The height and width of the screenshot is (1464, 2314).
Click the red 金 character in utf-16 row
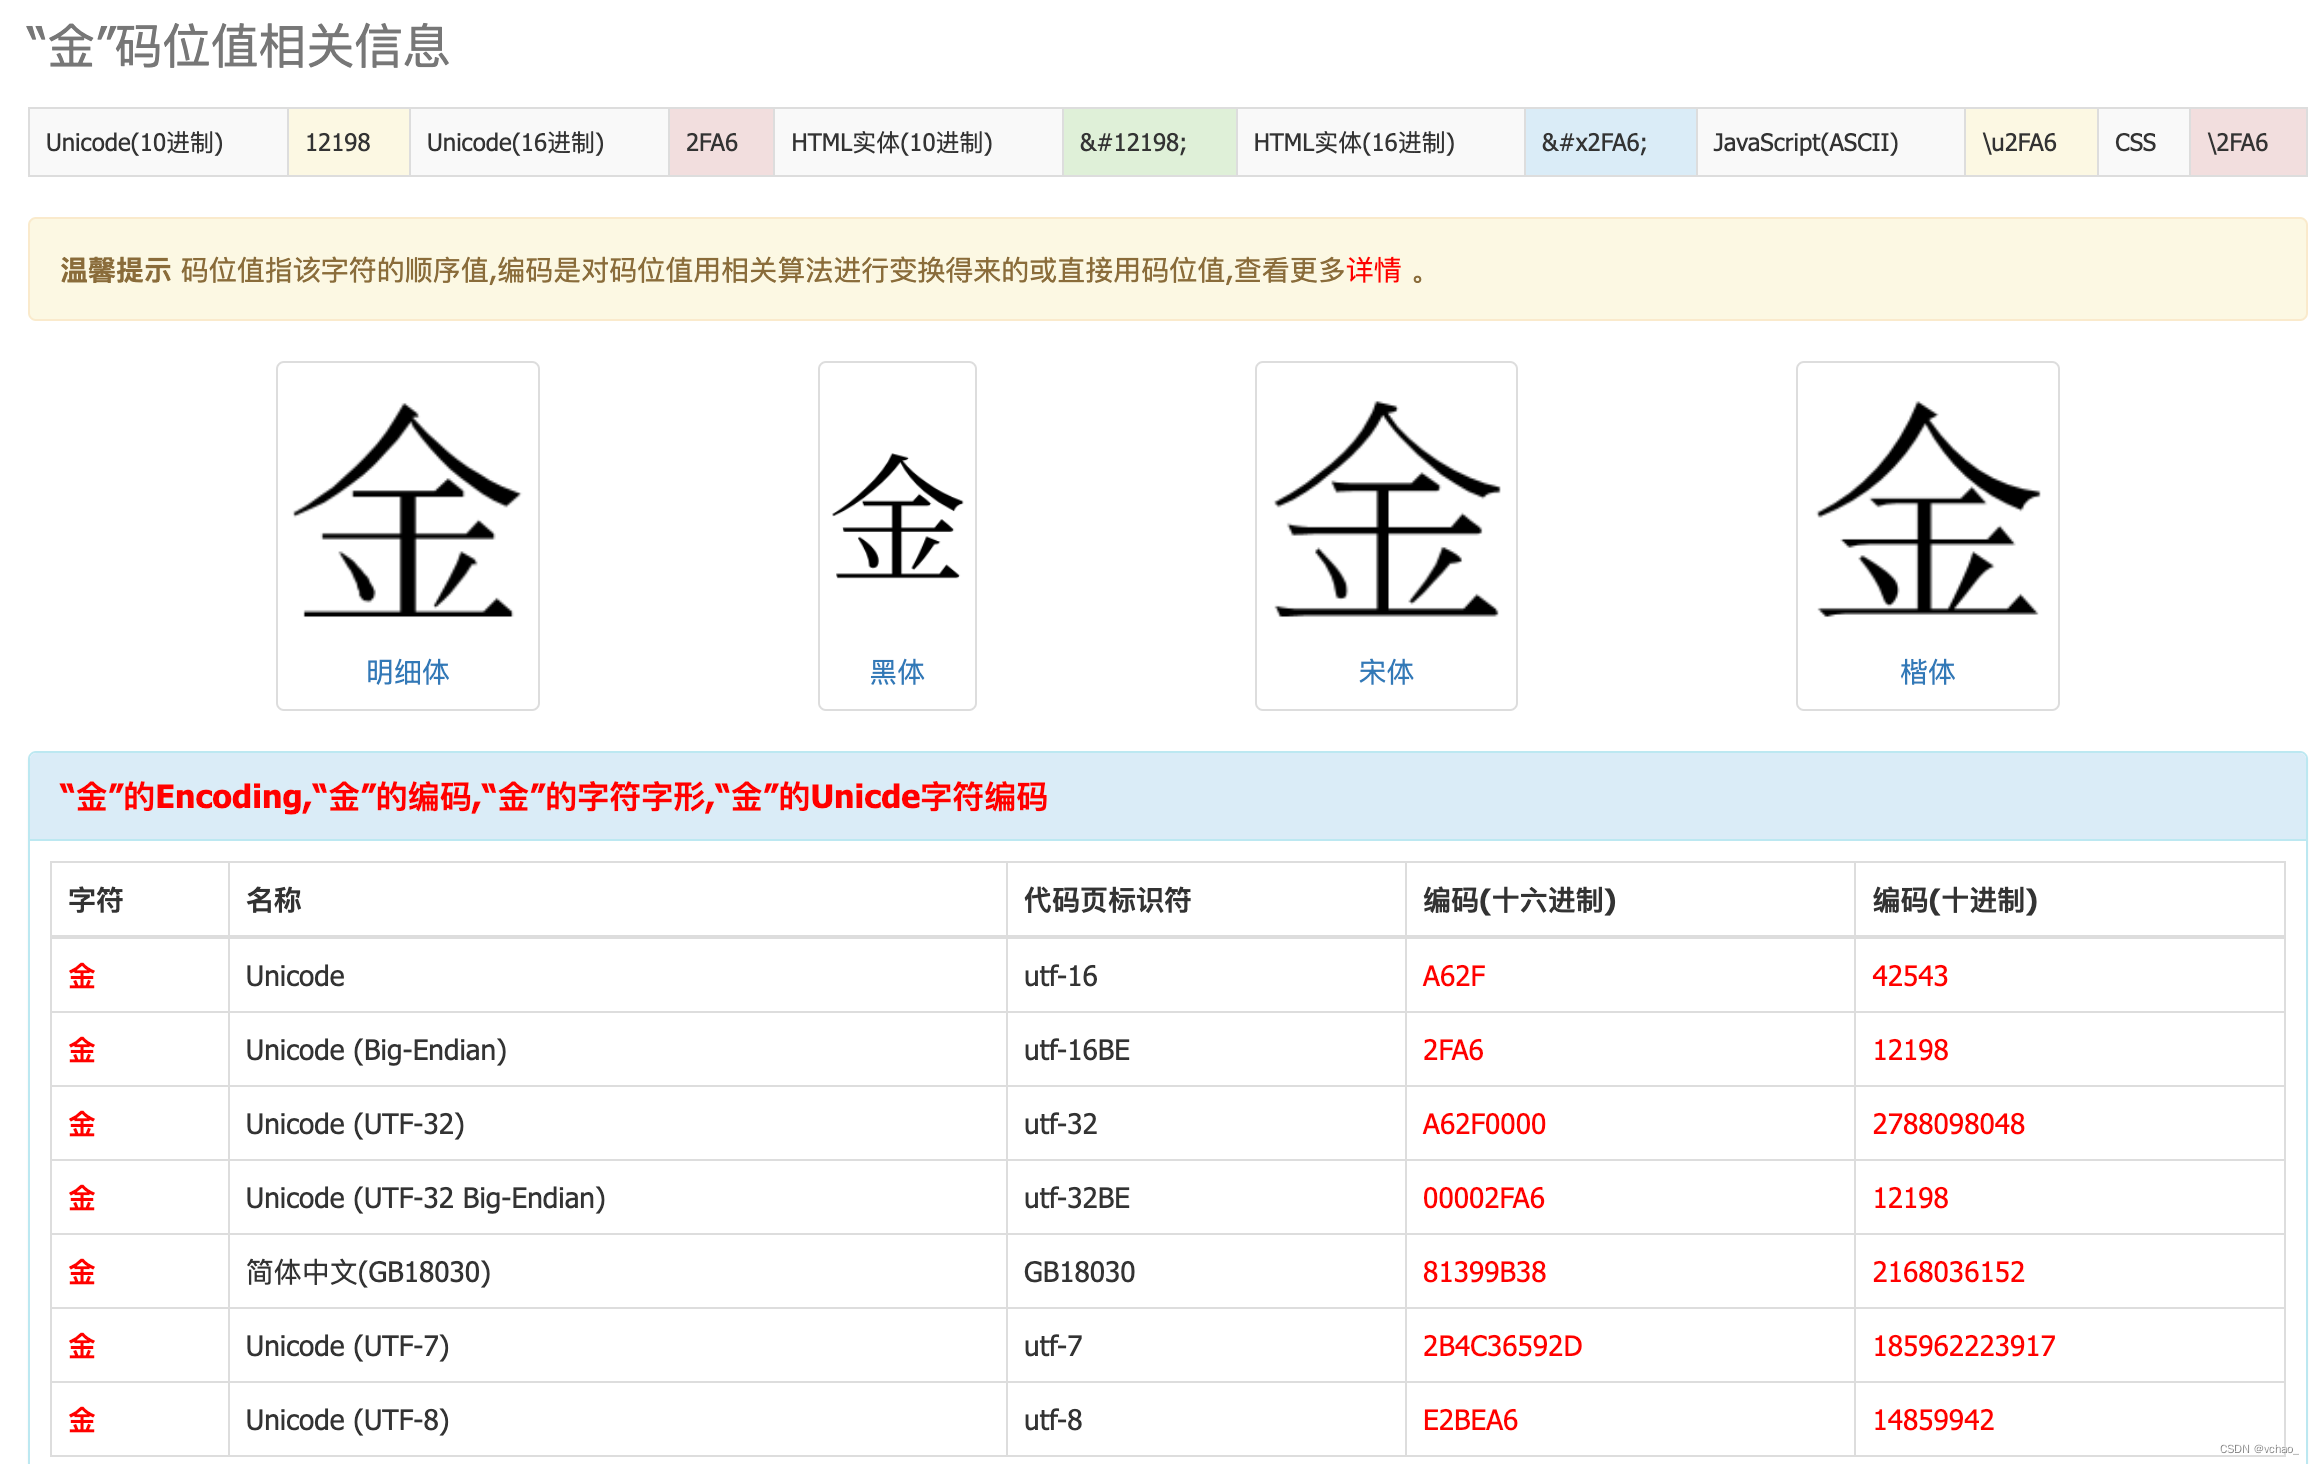pyautogui.click(x=82, y=976)
